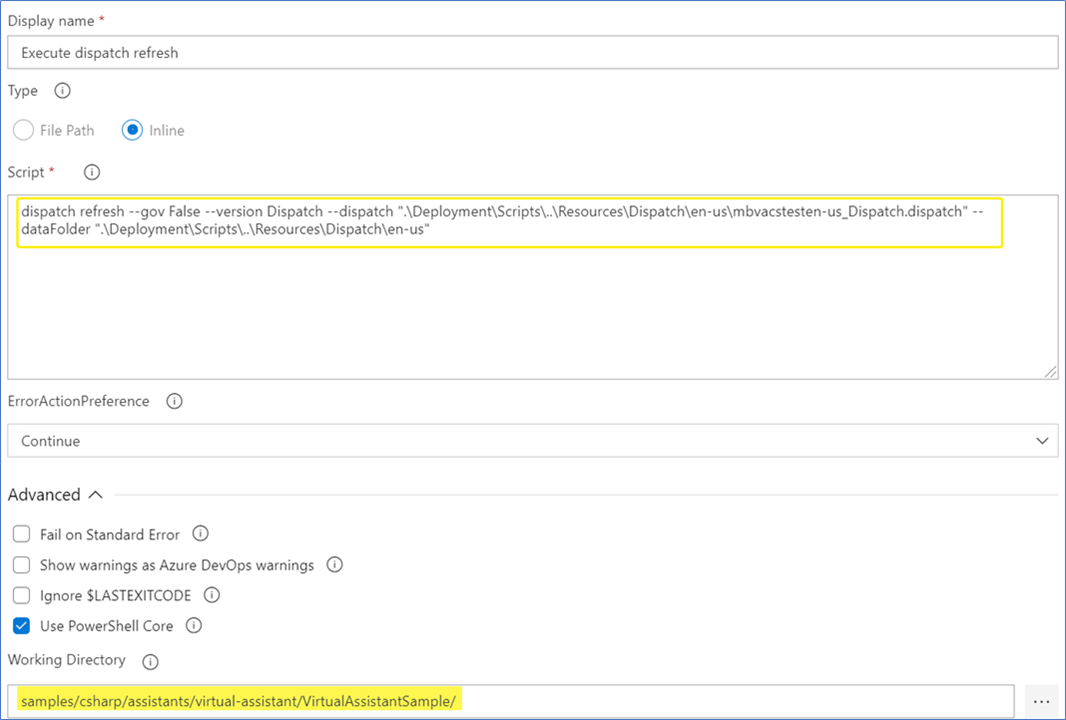
Task: Show info for Azure DevOps warnings option
Action: point(334,564)
